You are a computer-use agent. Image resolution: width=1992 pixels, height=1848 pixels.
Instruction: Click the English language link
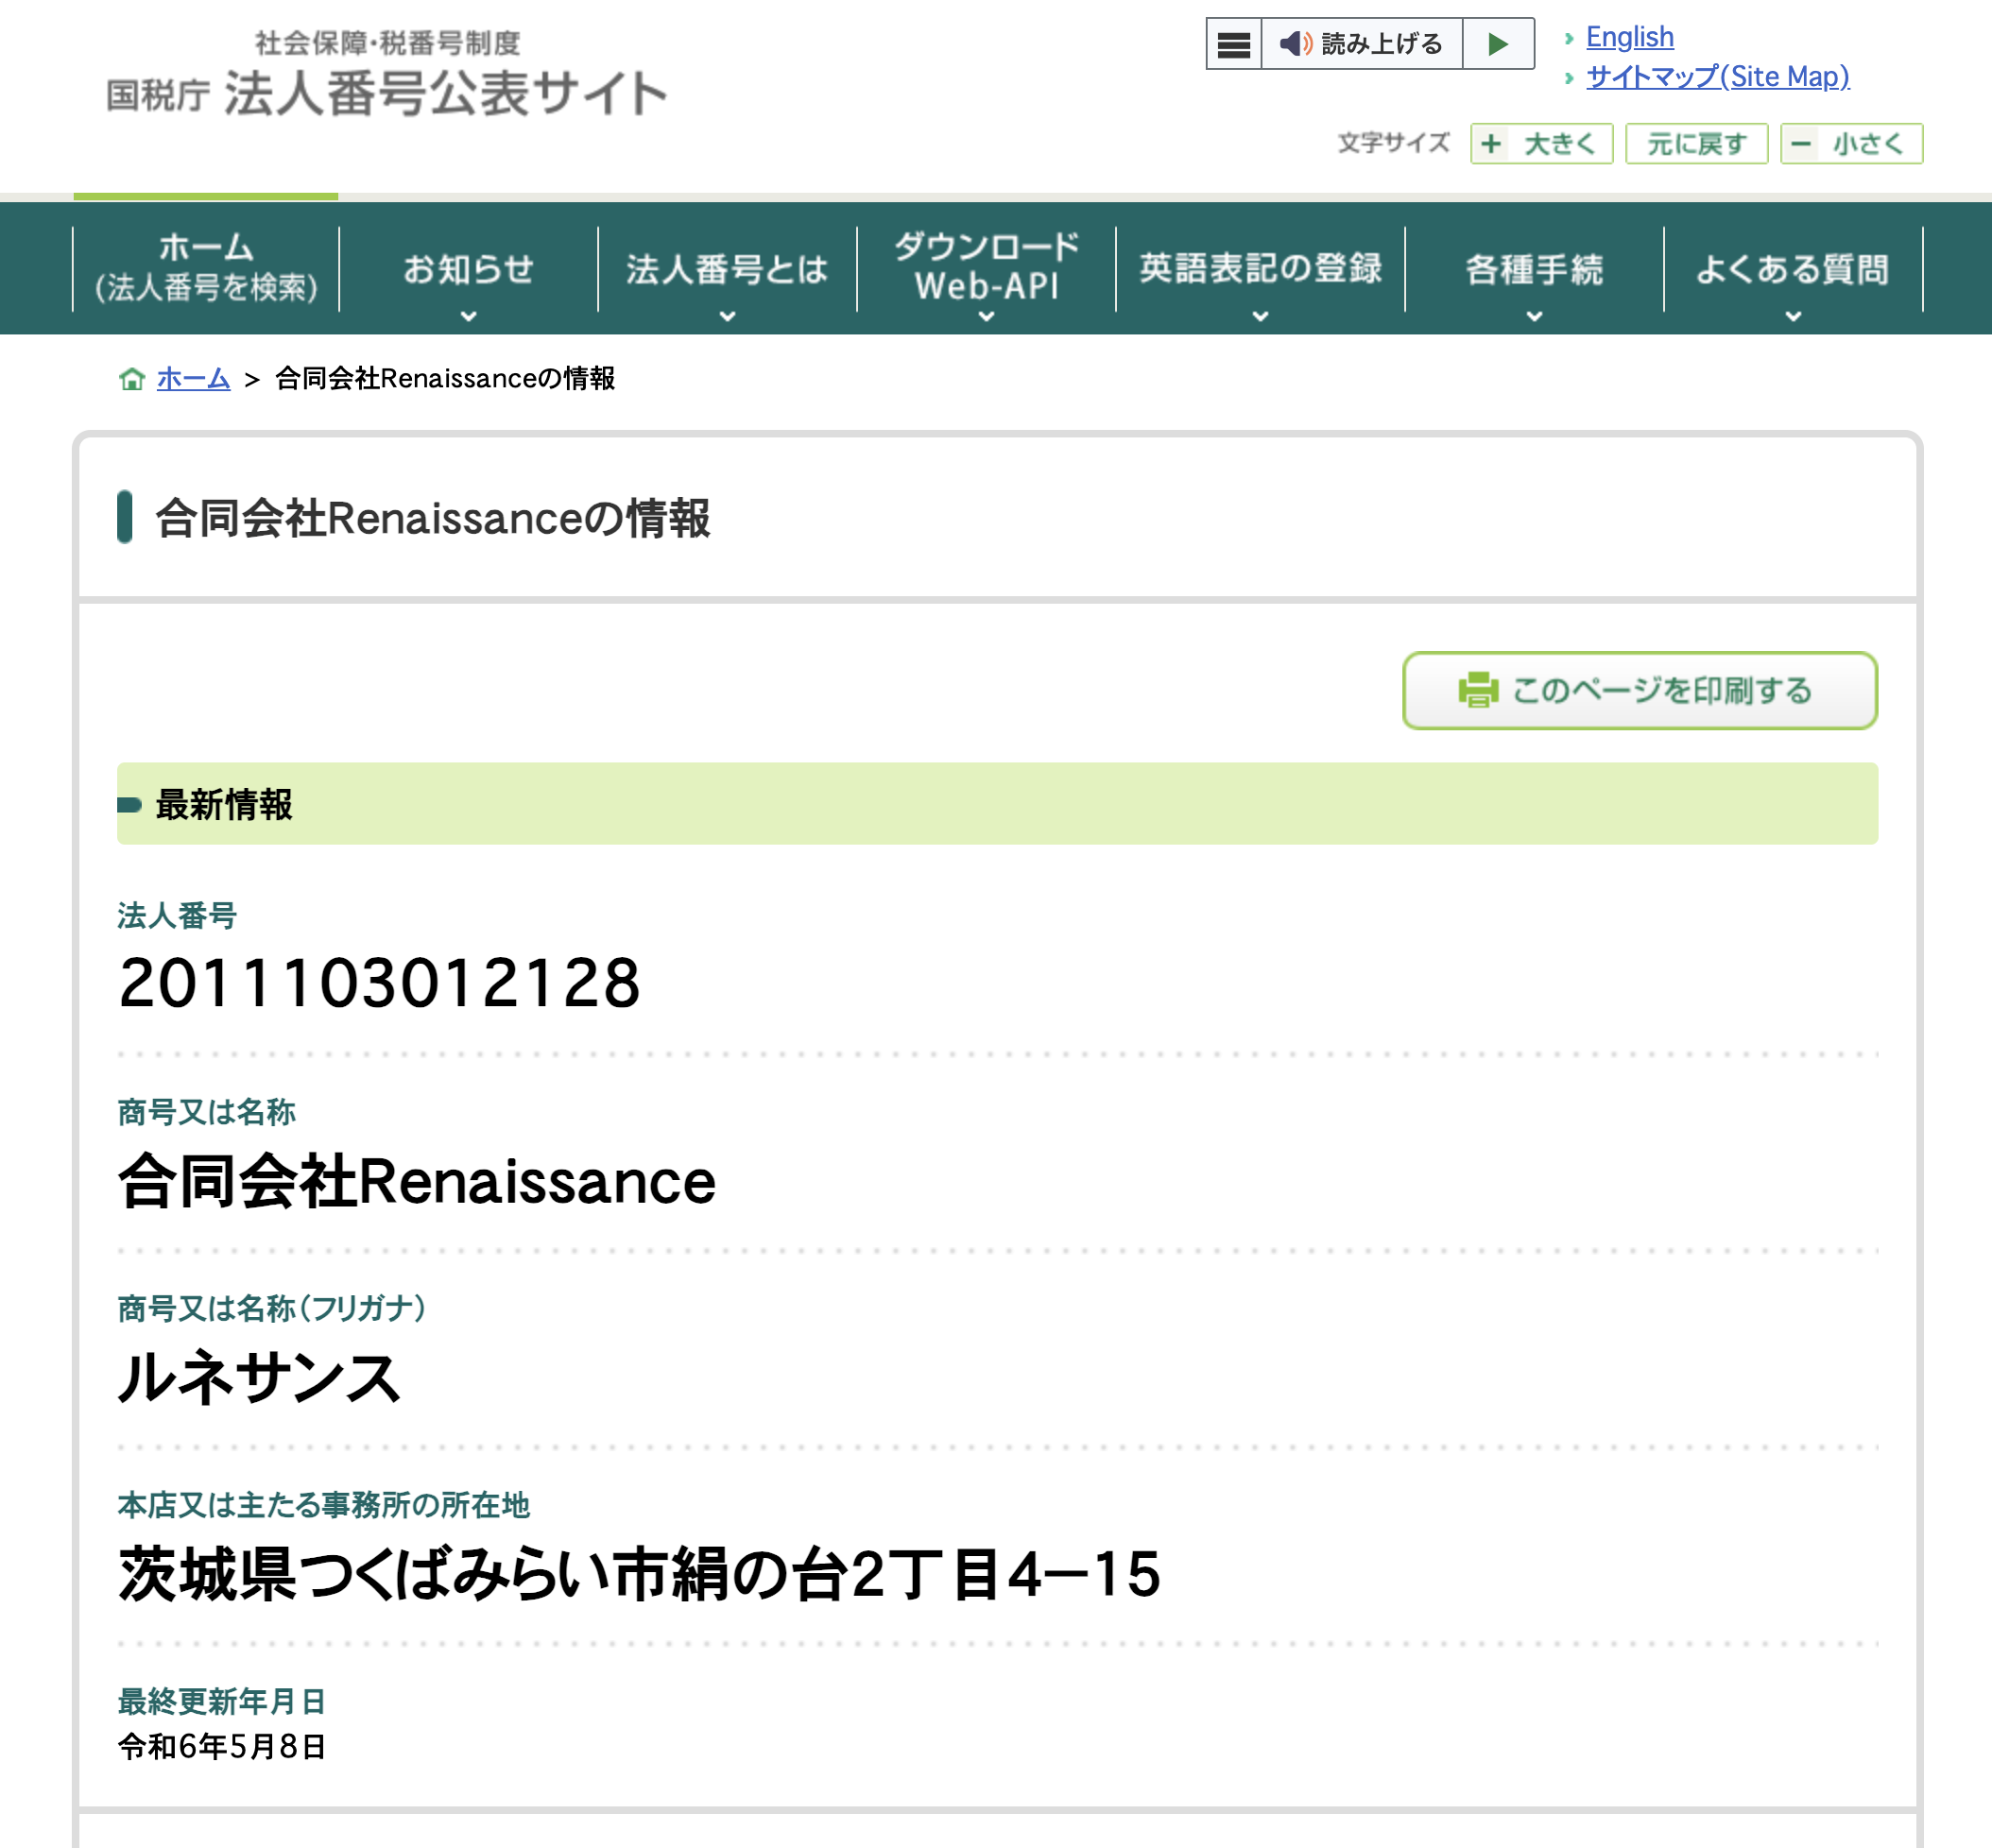[x=1630, y=36]
